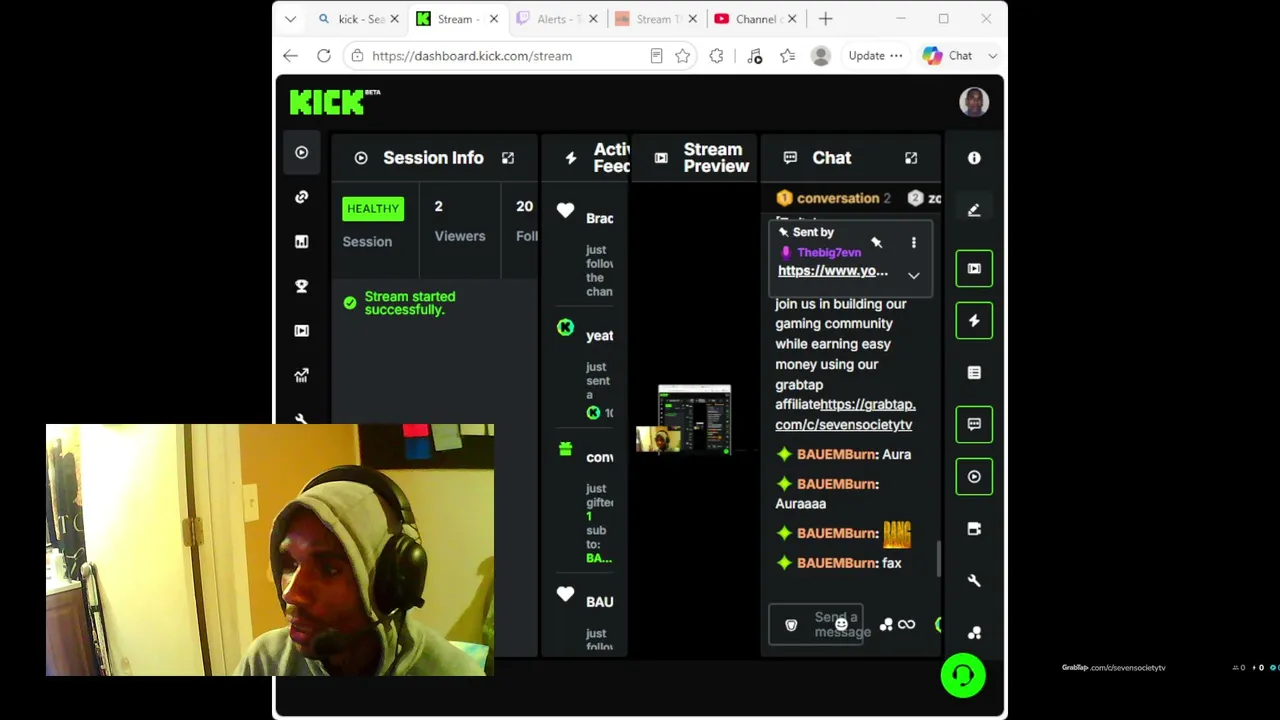Open the Copilot Chat button
The image size is (1280, 720).
948,56
